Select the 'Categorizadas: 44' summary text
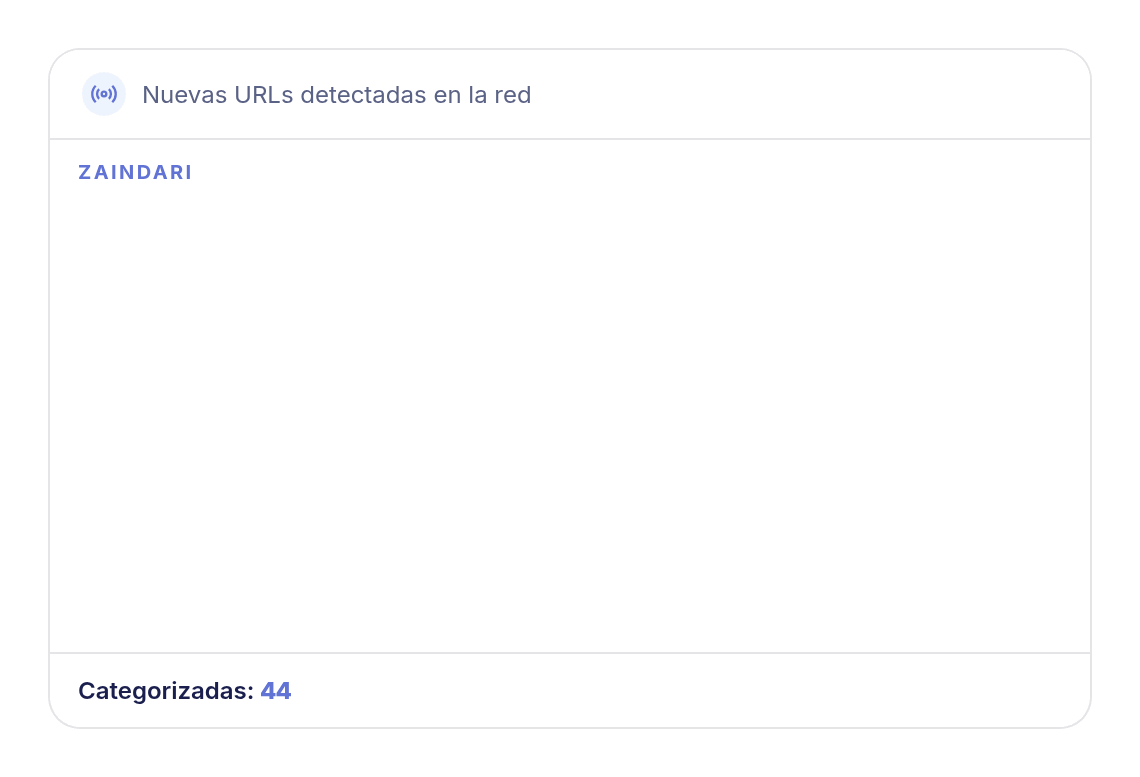This screenshot has width=1140, height=777. tap(185, 691)
